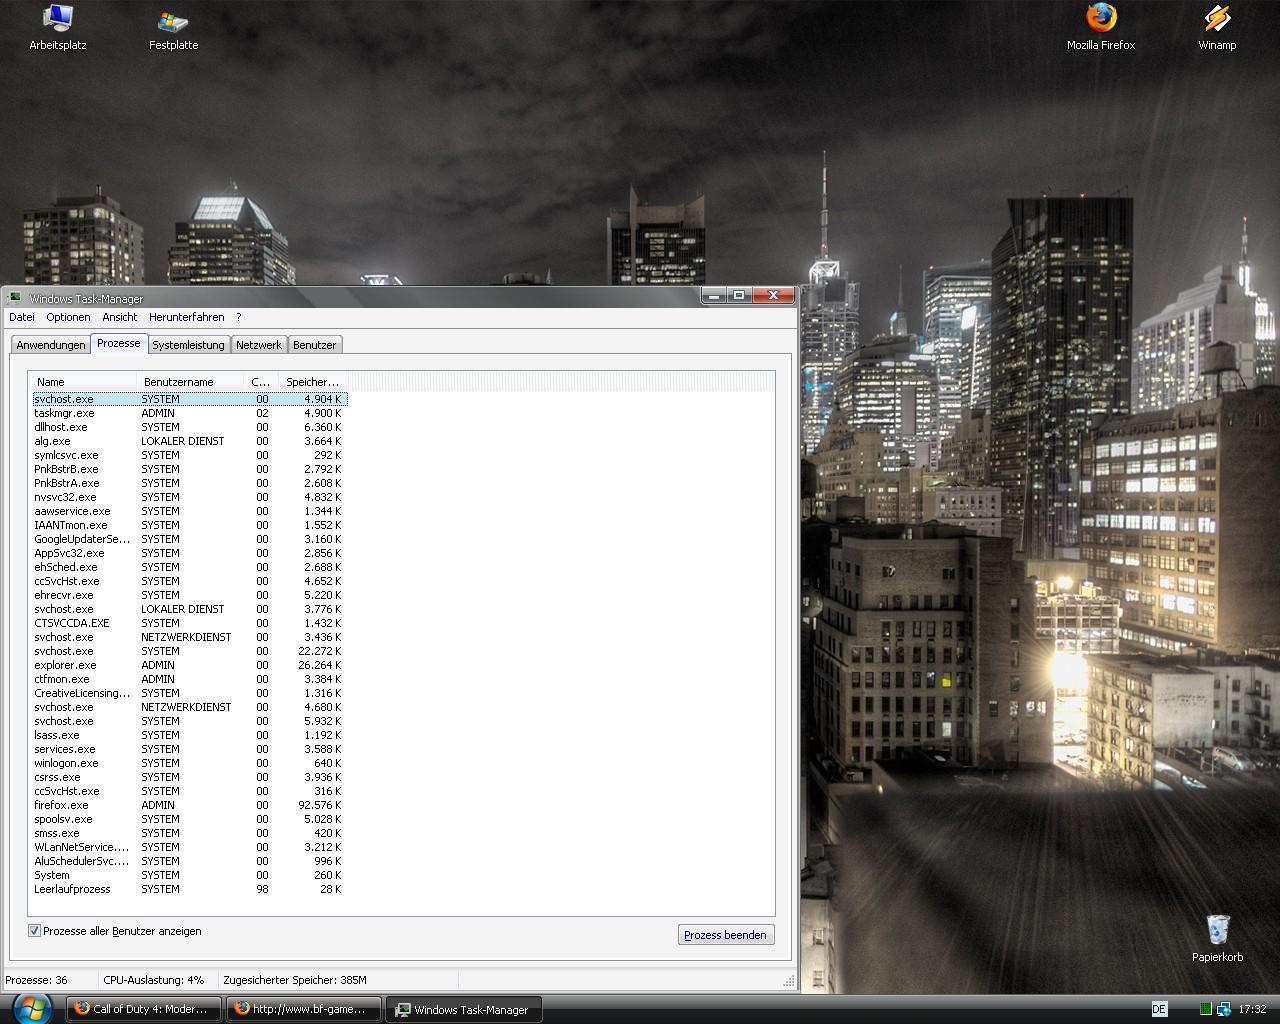
Task: Select the Leerlaufprozess row
Action: pyautogui.click(x=188, y=889)
